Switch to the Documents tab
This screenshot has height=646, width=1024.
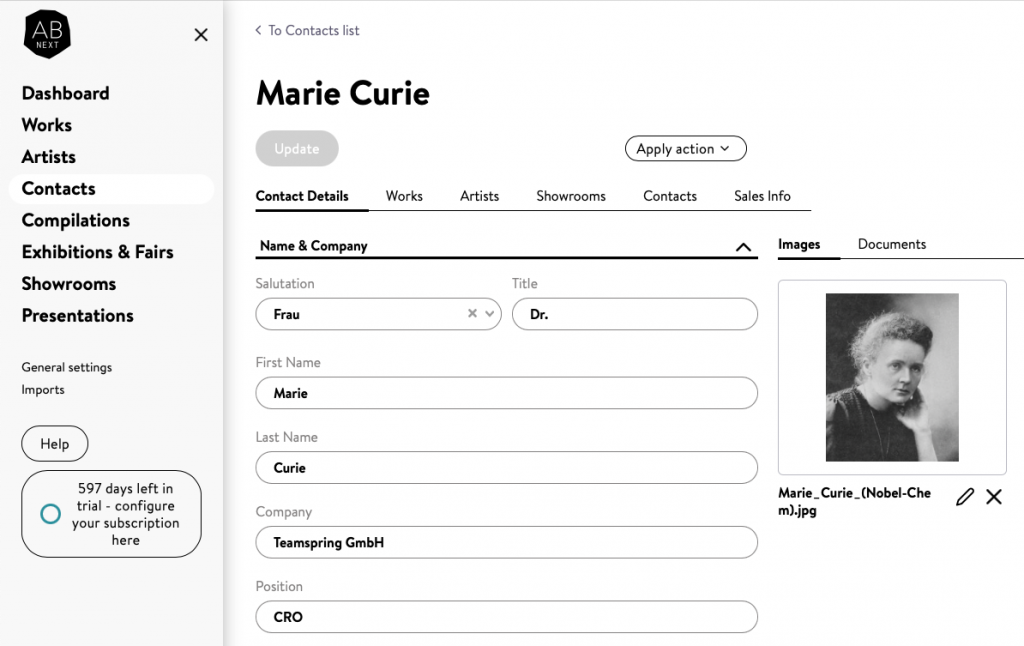click(x=891, y=244)
